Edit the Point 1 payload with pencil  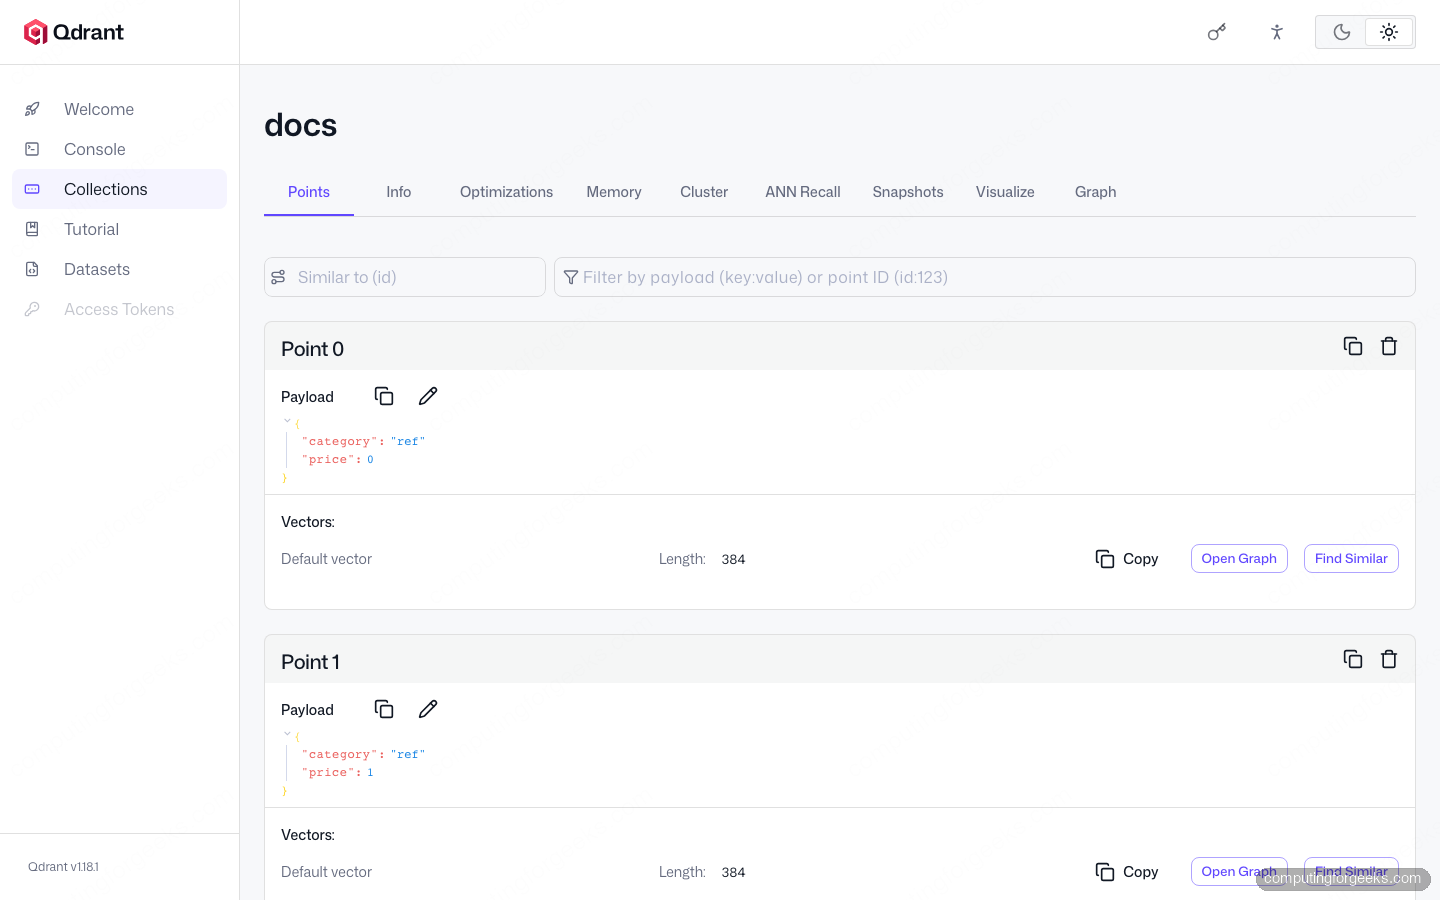pyautogui.click(x=428, y=709)
